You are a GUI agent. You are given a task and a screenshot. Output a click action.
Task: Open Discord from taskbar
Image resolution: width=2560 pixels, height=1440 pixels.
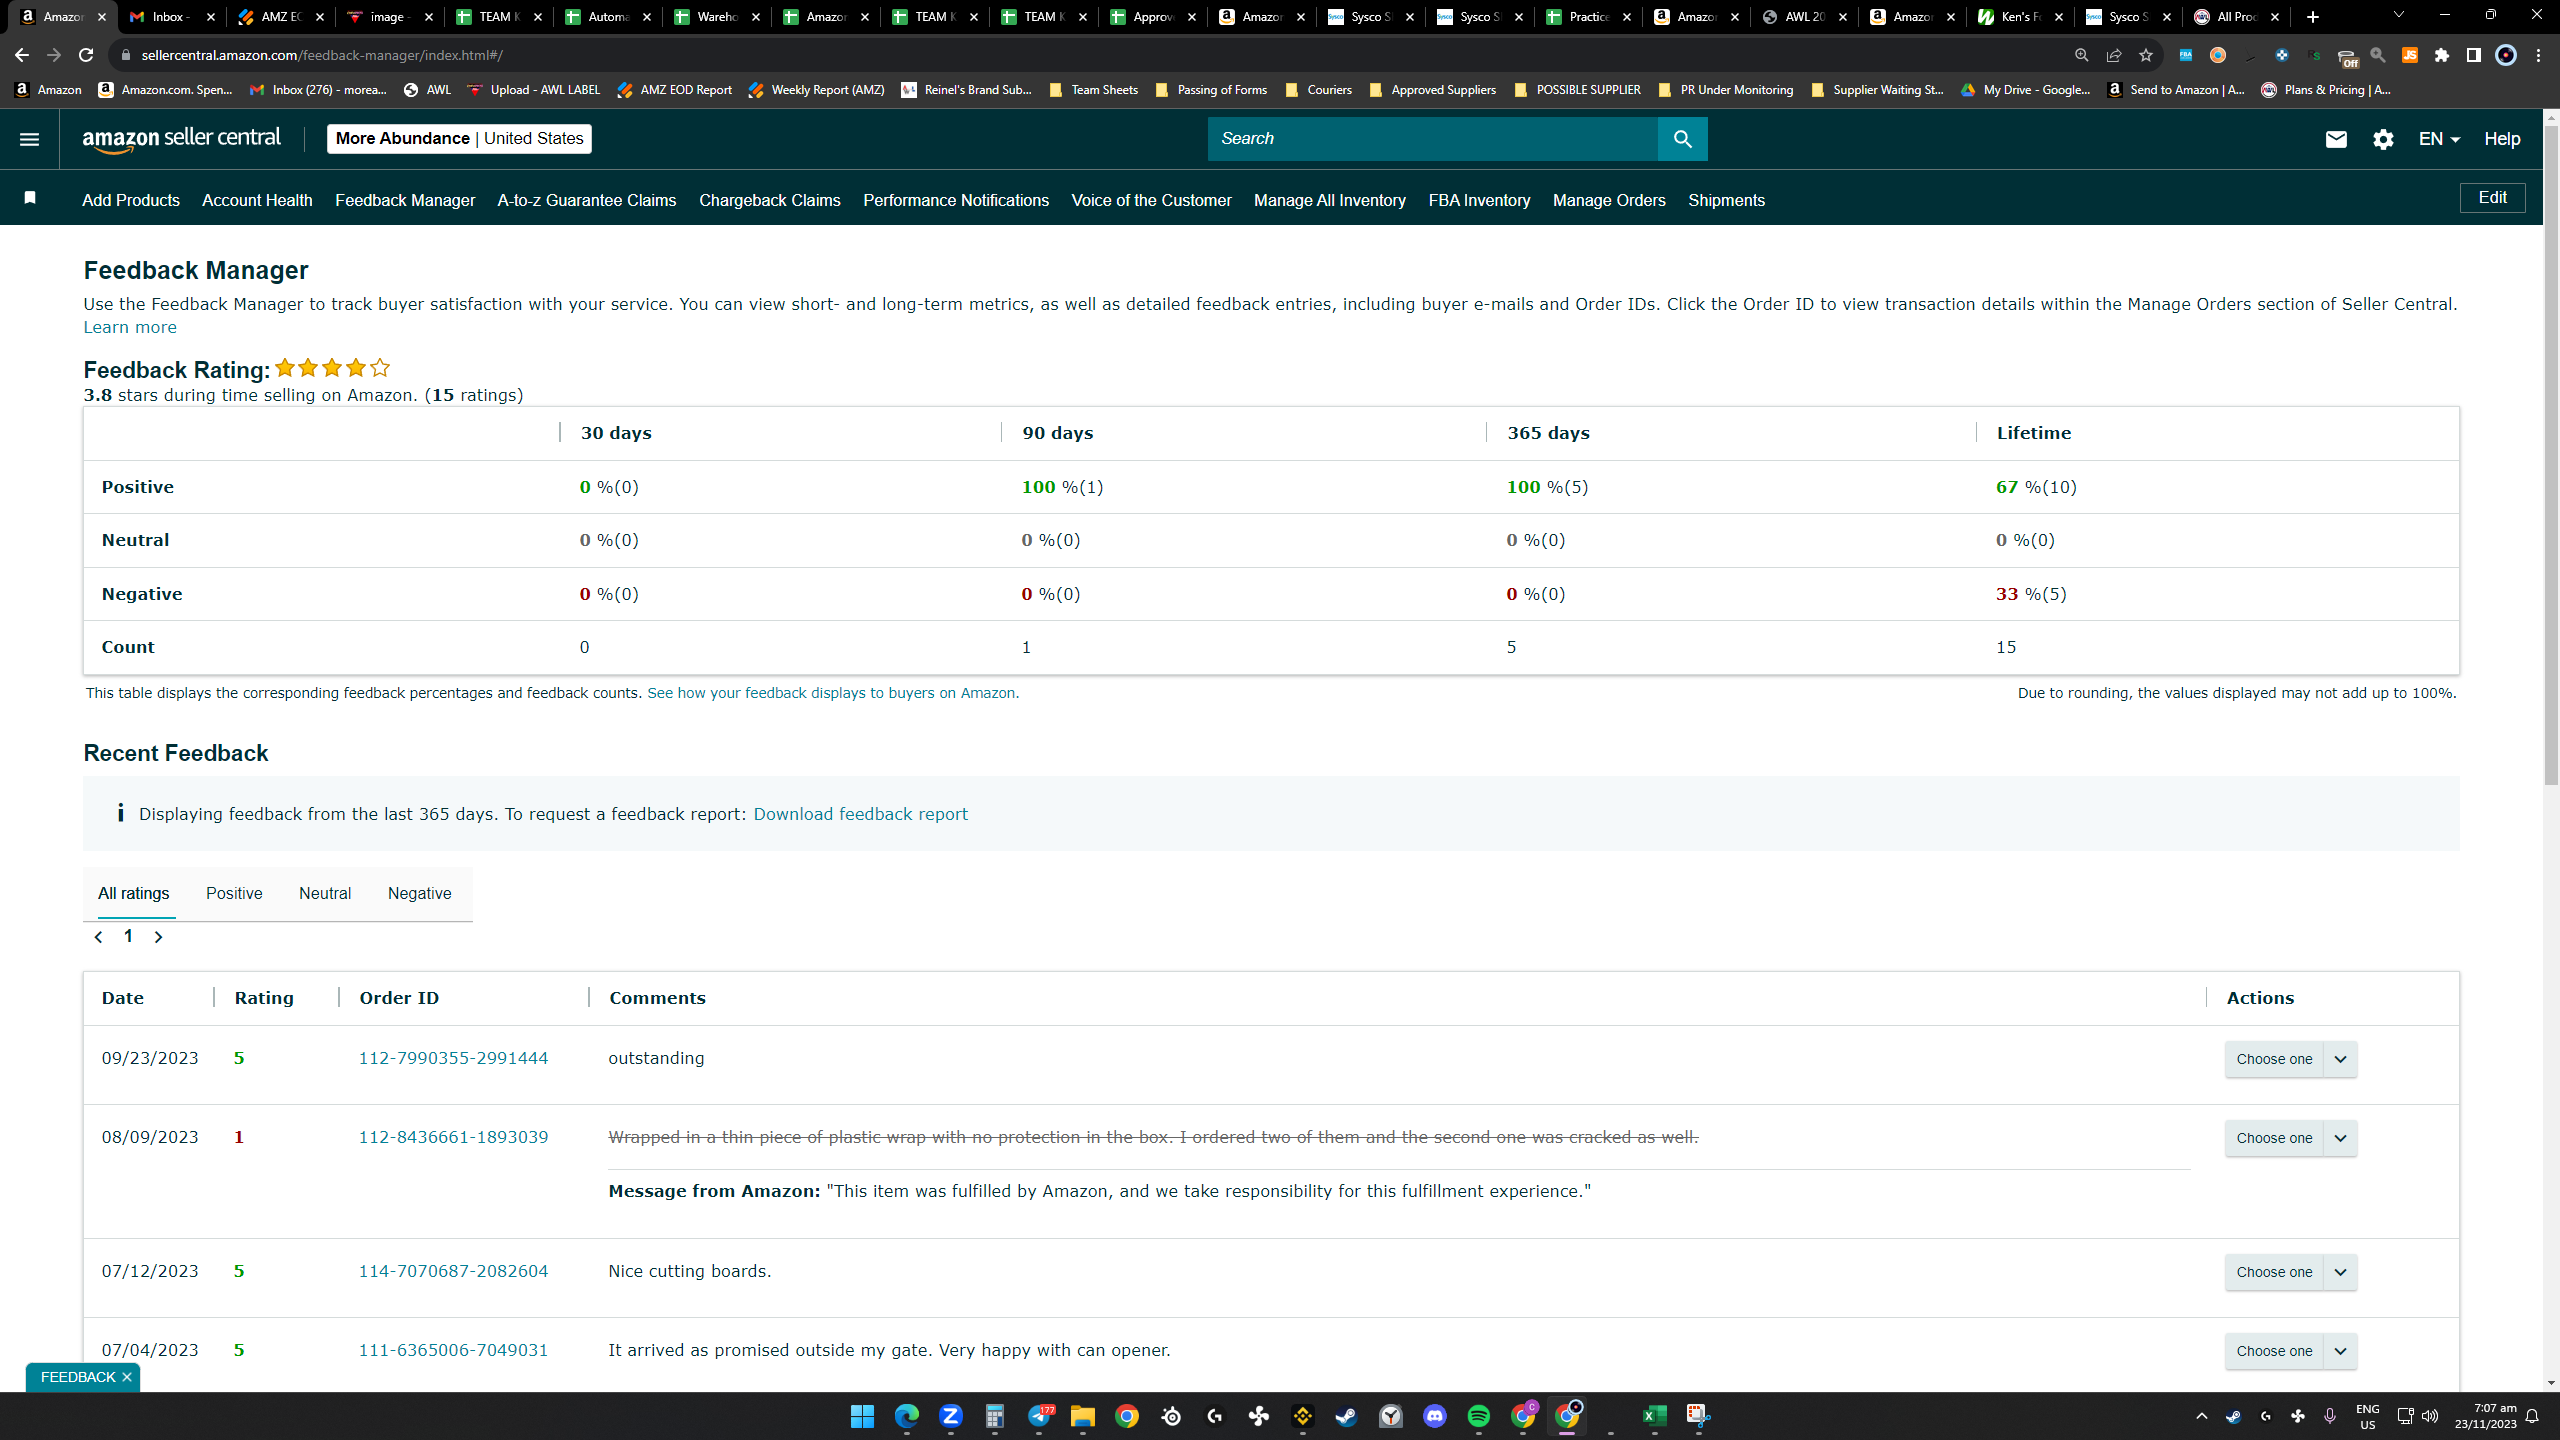pyautogui.click(x=1435, y=1416)
